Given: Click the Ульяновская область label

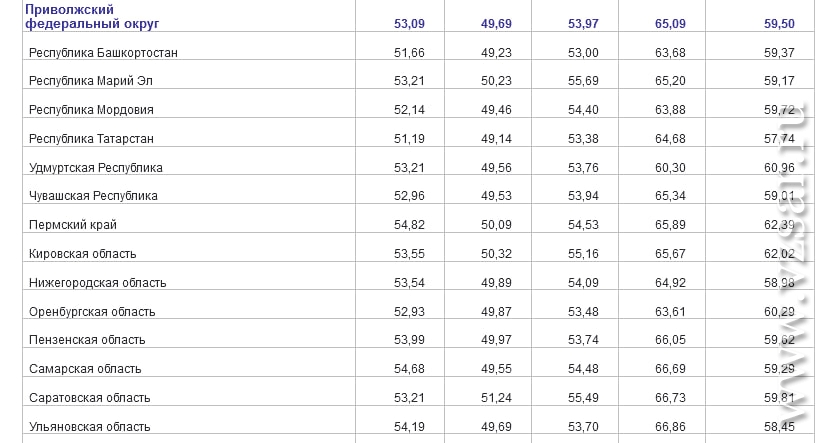Looking at the screenshot, I should point(90,427).
